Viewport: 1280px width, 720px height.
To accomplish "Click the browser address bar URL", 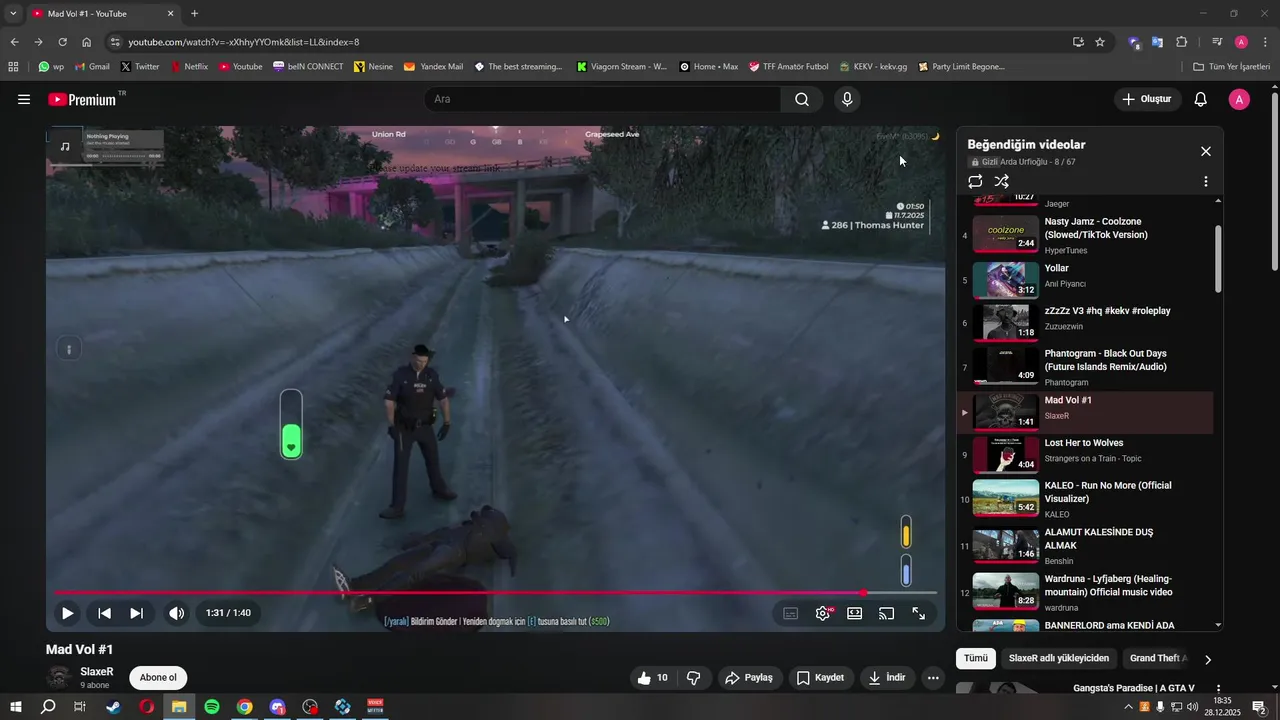I will coord(243,42).
